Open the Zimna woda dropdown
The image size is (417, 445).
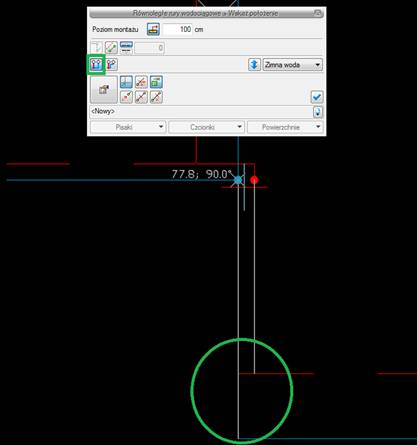point(293,65)
